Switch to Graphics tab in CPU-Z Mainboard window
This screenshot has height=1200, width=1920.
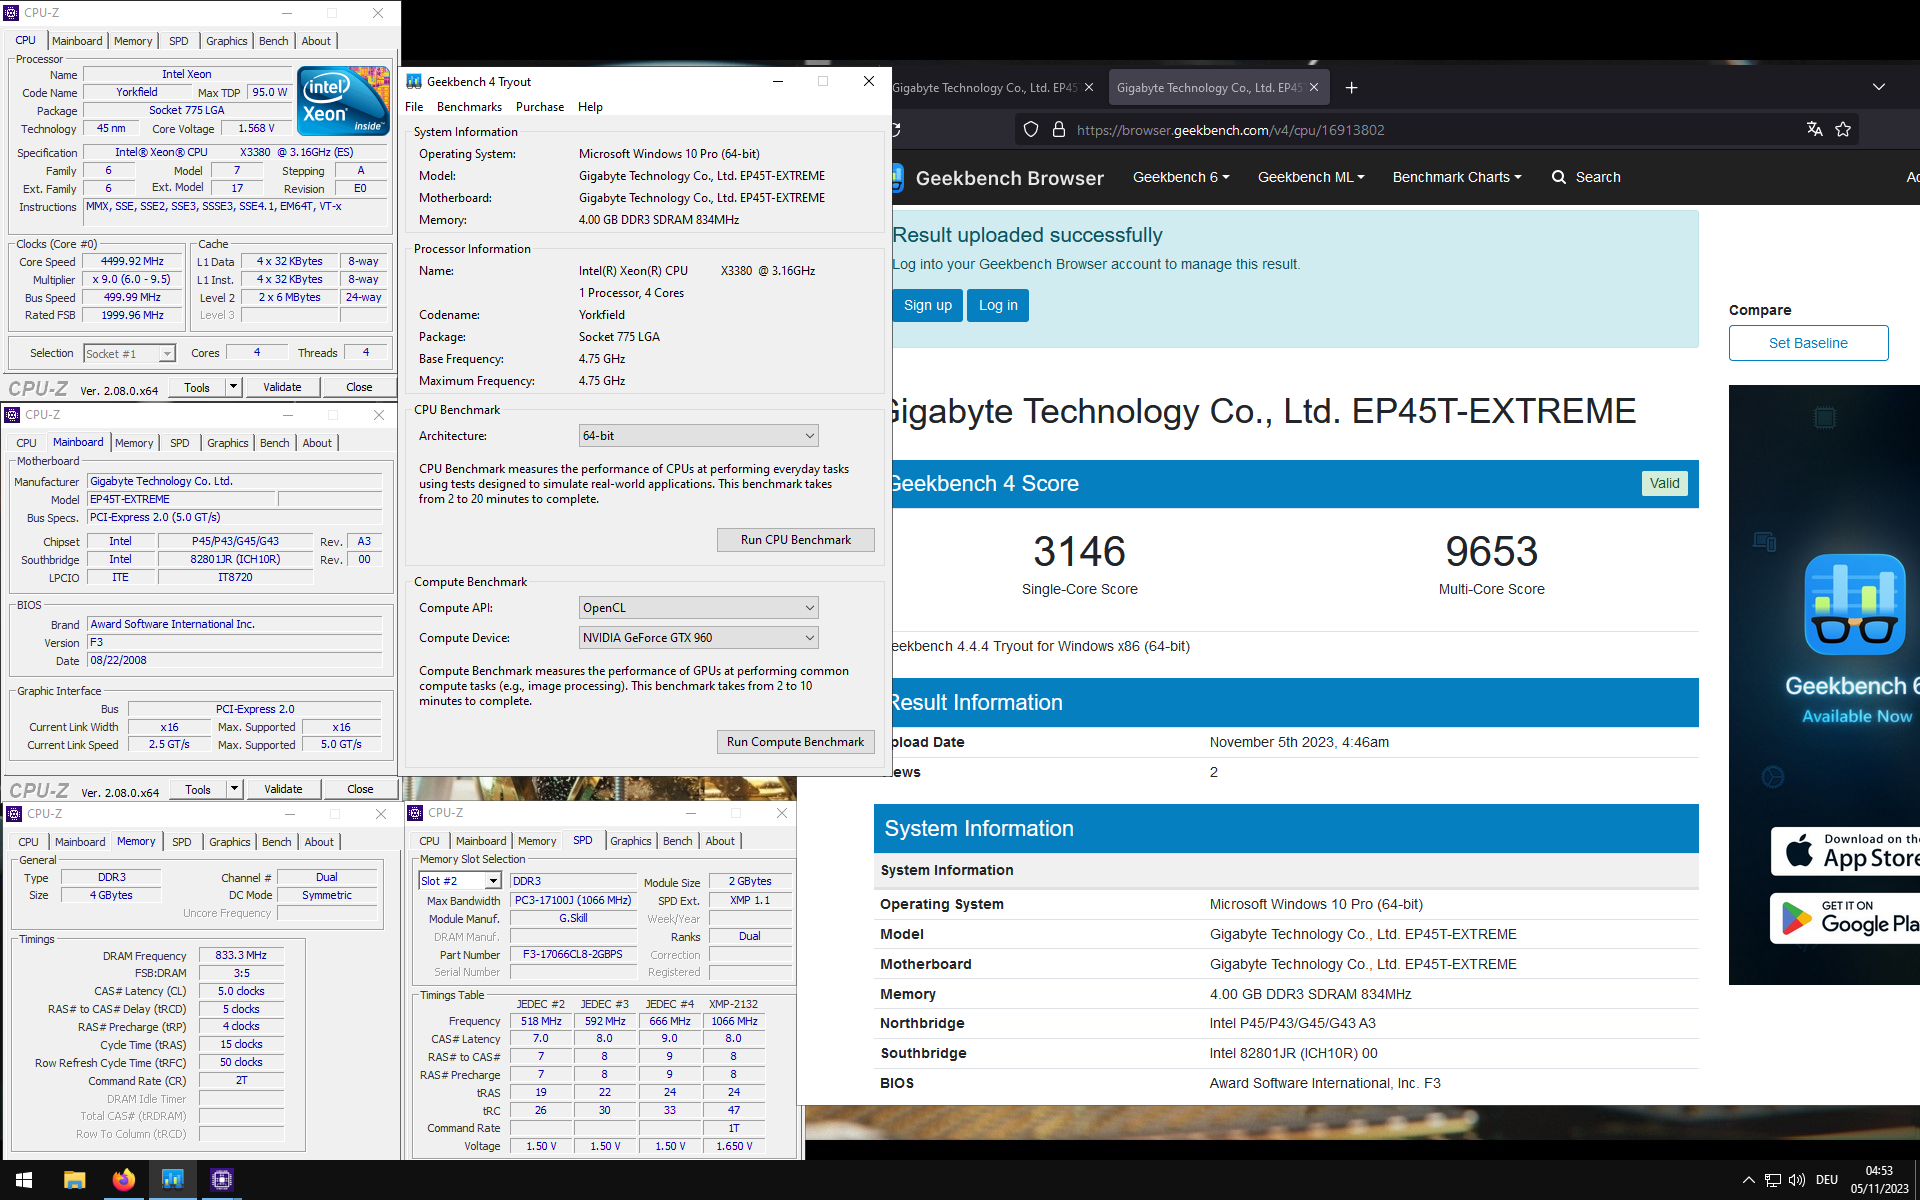click(227, 443)
